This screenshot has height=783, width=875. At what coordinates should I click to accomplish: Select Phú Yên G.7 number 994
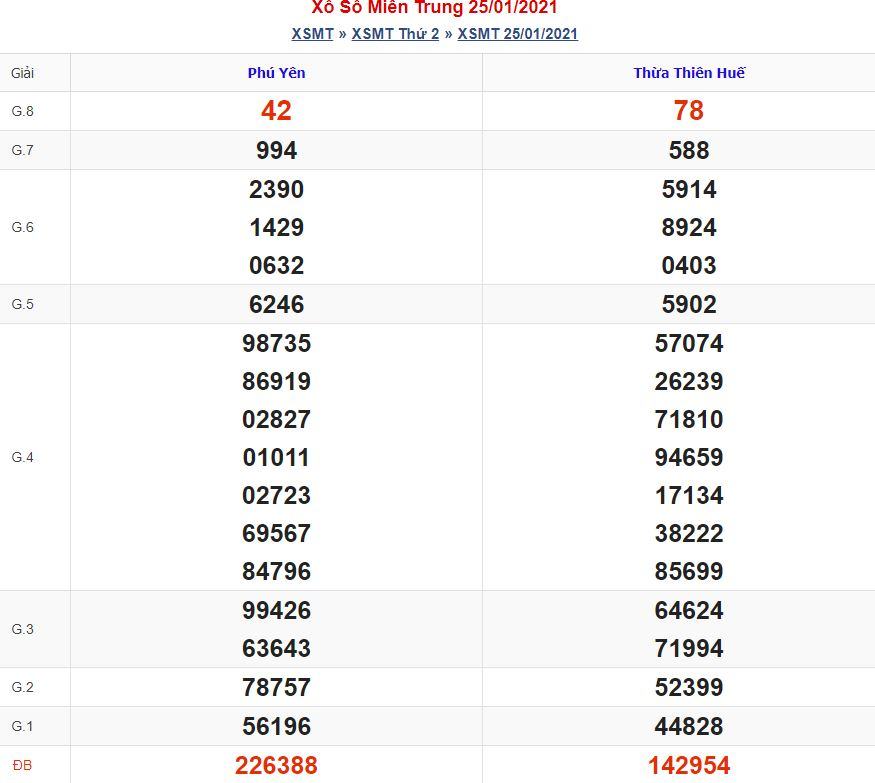click(276, 150)
